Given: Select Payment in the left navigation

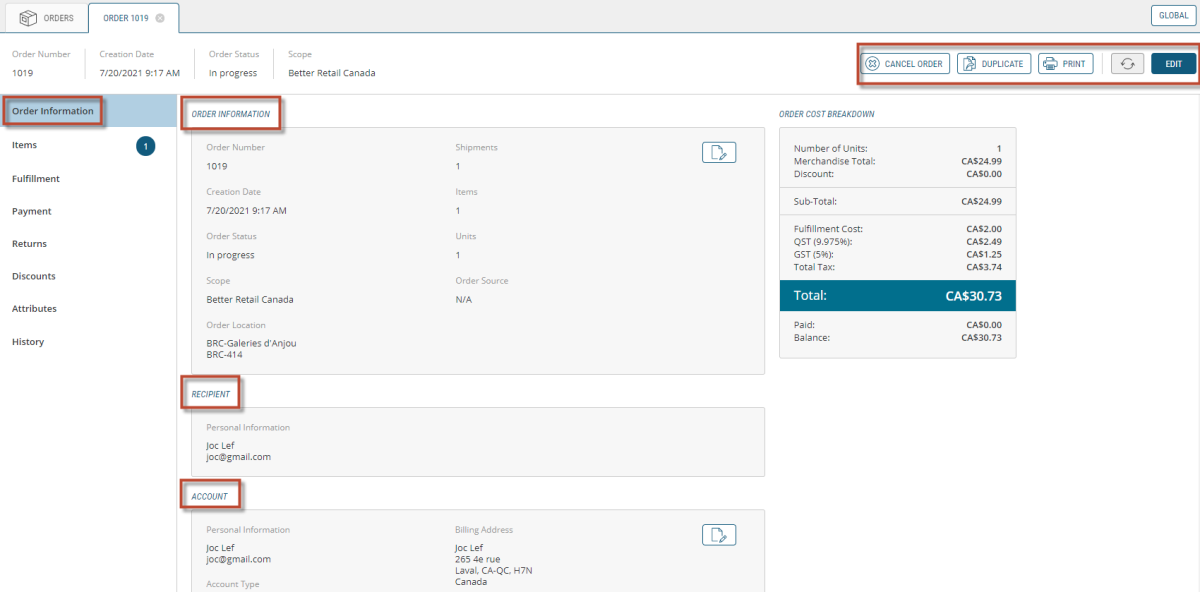Looking at the screenshot, I should tap(32, 212).
